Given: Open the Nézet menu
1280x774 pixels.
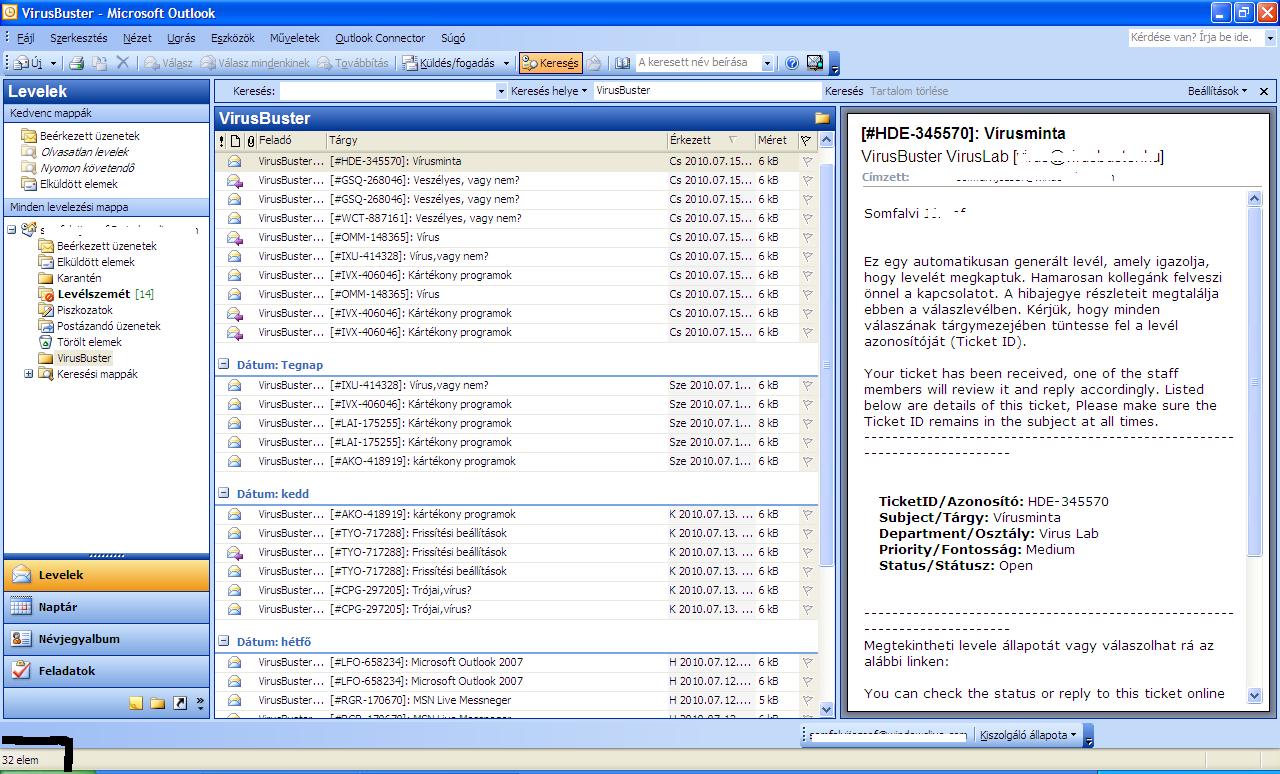Looking at the screenshot, I should (137, 38).
